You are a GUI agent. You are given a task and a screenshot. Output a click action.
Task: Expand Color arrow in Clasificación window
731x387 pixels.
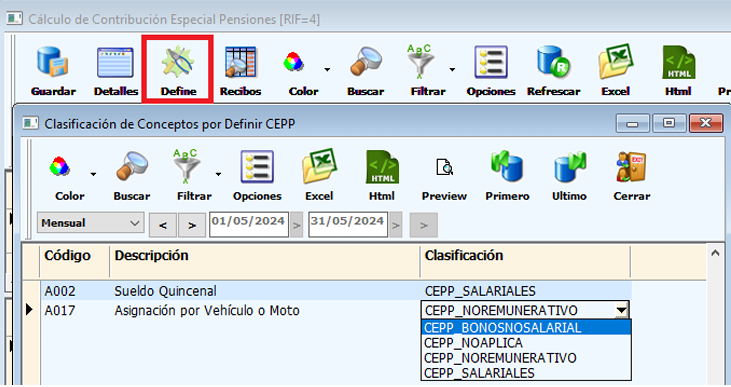tap(93, 174)
